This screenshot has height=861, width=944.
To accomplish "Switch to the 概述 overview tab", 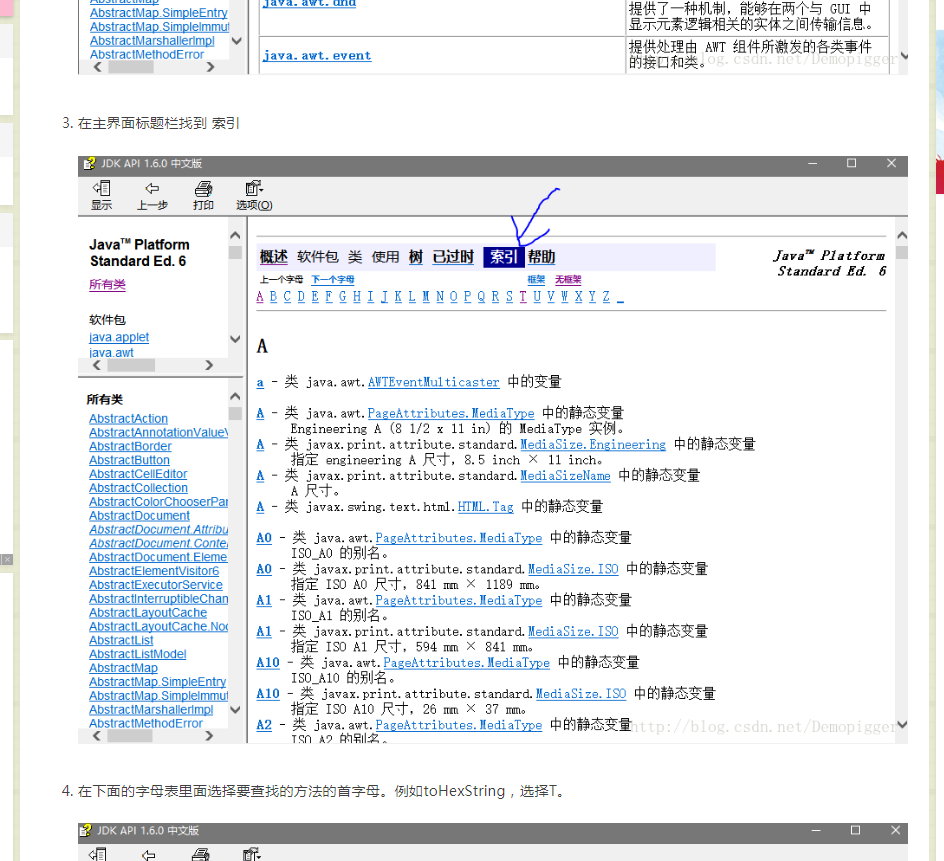I will pos(273,257).
